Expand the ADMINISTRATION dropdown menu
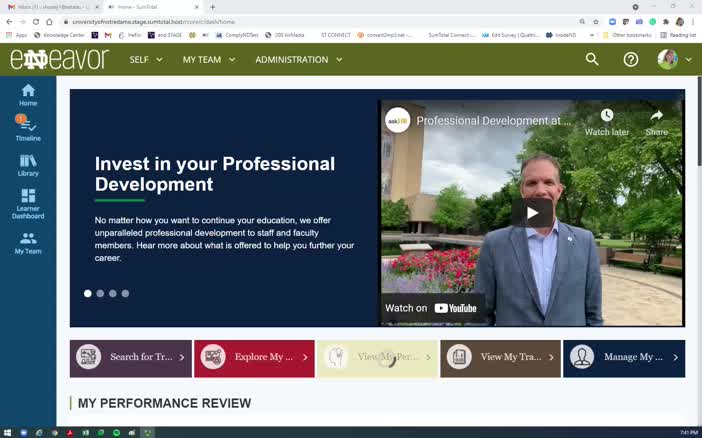The width and height of the screenshot is (702, 438). point(298,59)
